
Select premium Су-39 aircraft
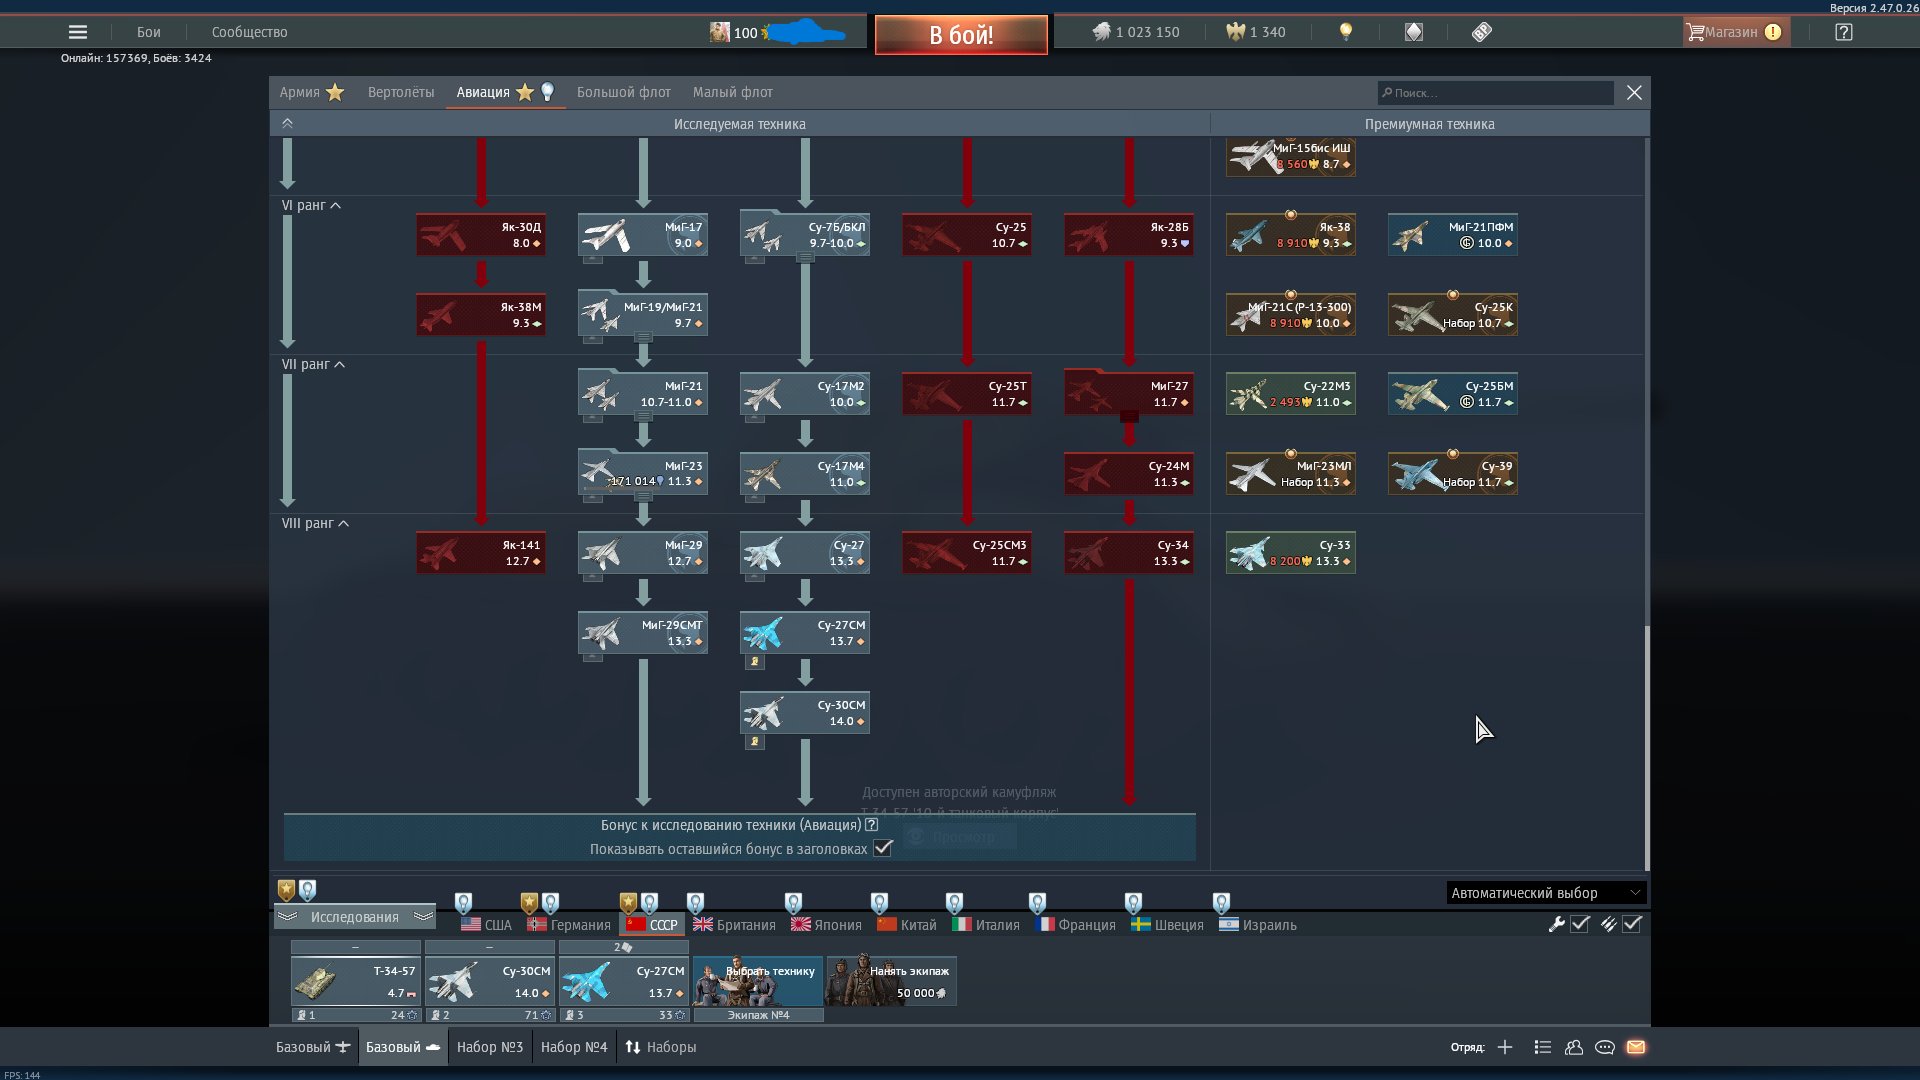pyautogui.click(x=1453, y=473)
